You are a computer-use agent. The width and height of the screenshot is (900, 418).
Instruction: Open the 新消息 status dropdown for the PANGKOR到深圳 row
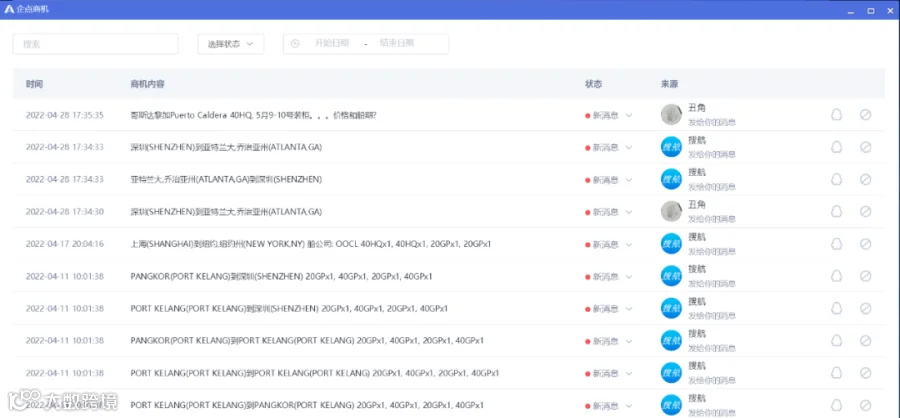pyautogui.click(x=609, y=277)
